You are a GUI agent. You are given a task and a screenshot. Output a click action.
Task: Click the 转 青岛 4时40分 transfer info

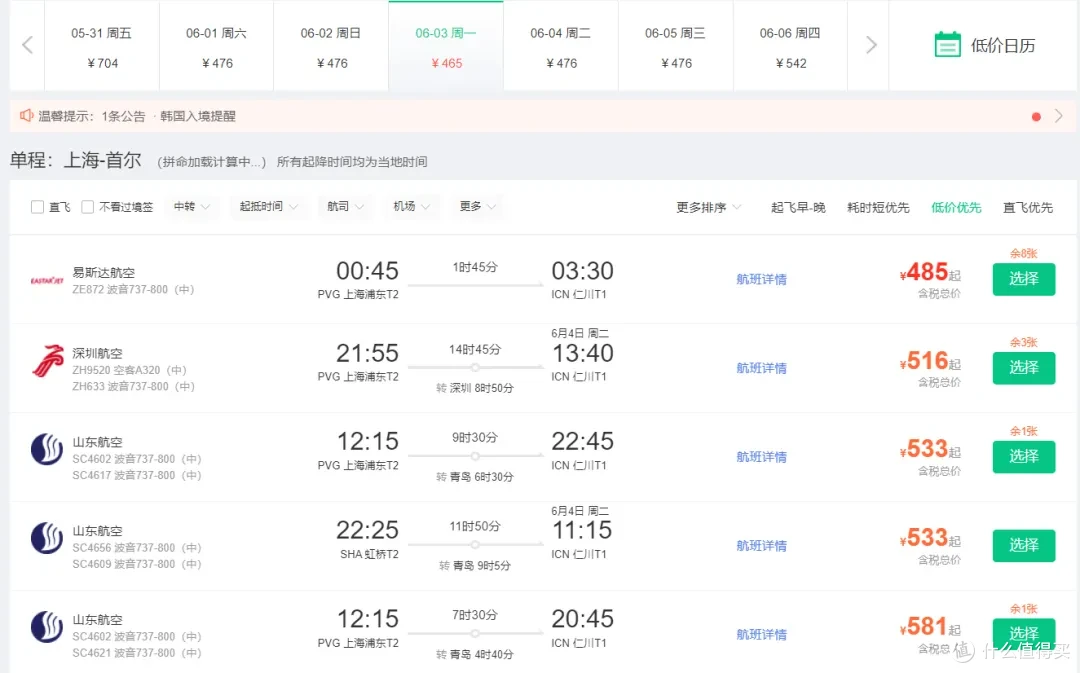475,654
